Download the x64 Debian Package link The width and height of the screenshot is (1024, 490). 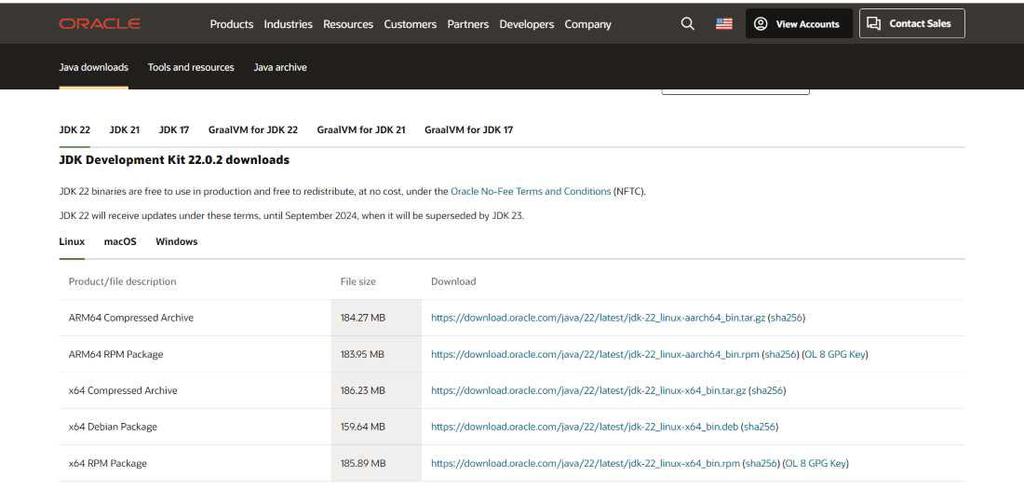click(584, 427)
